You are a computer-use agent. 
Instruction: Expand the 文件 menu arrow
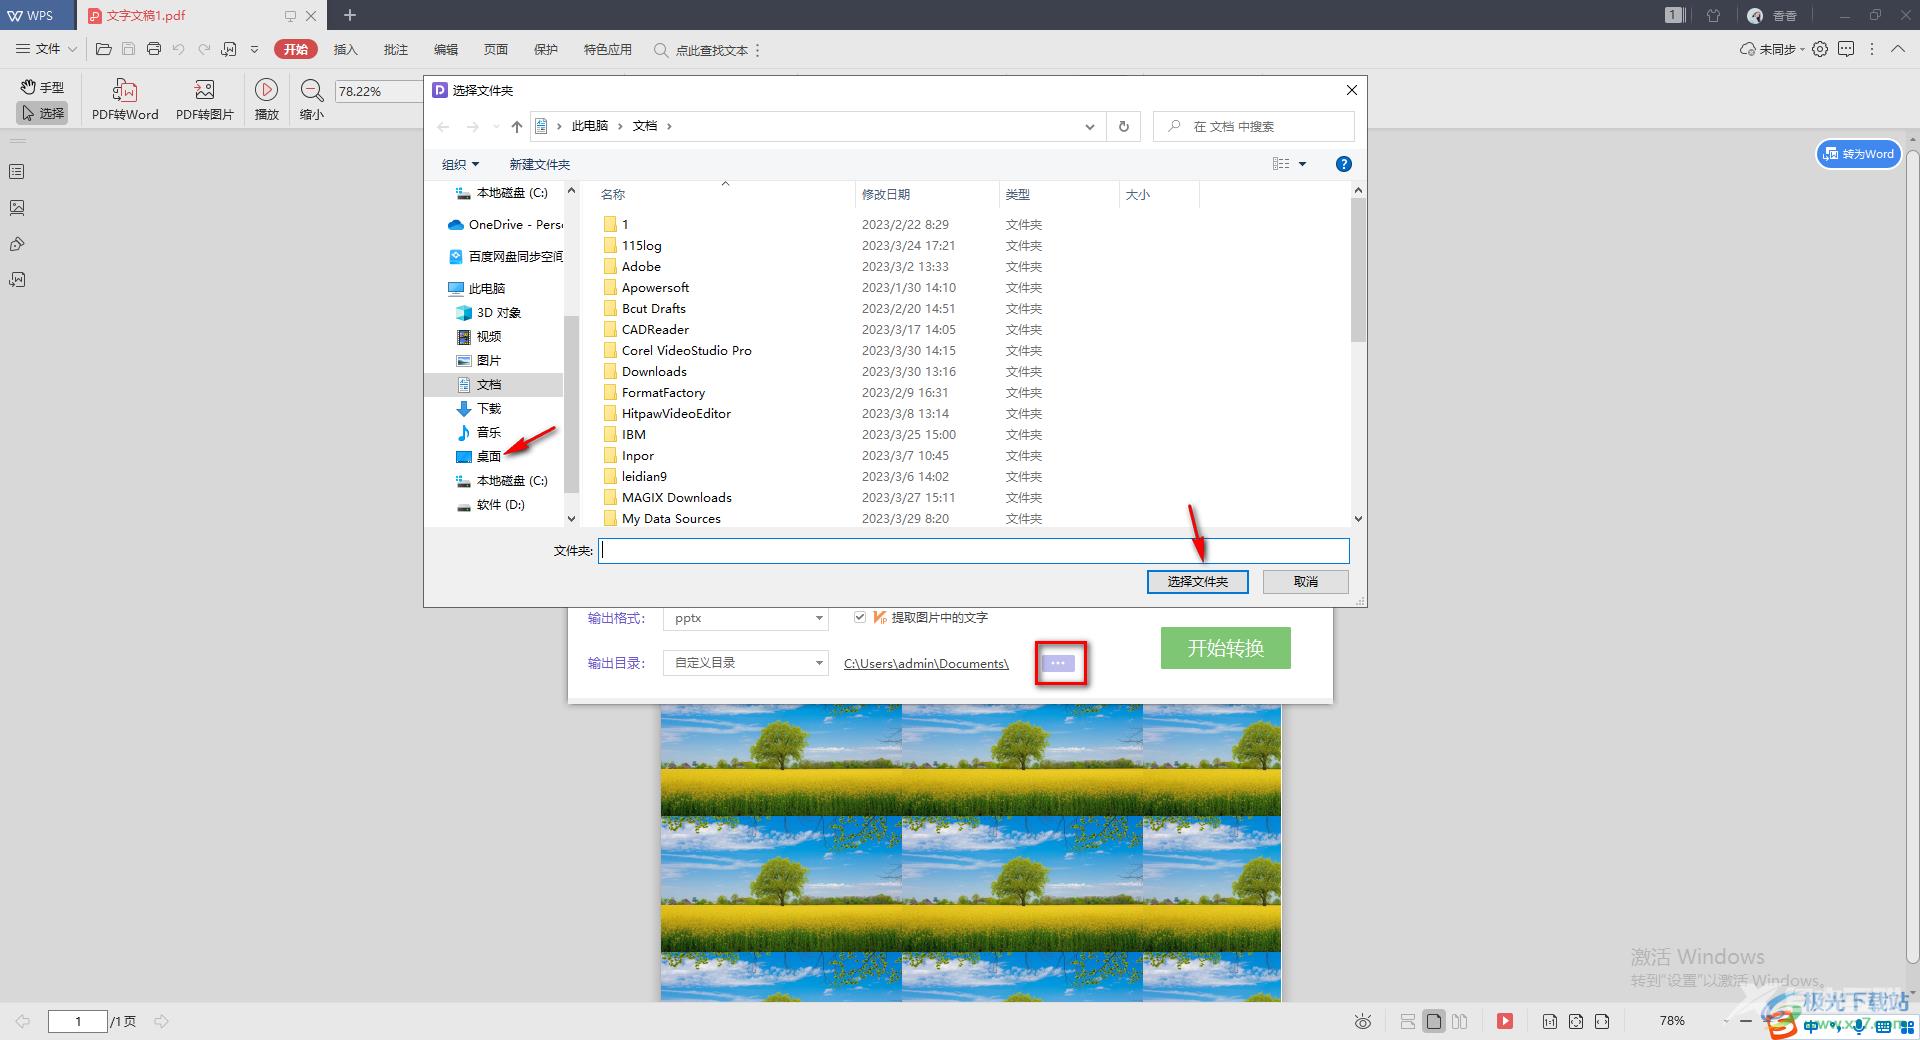72,49
